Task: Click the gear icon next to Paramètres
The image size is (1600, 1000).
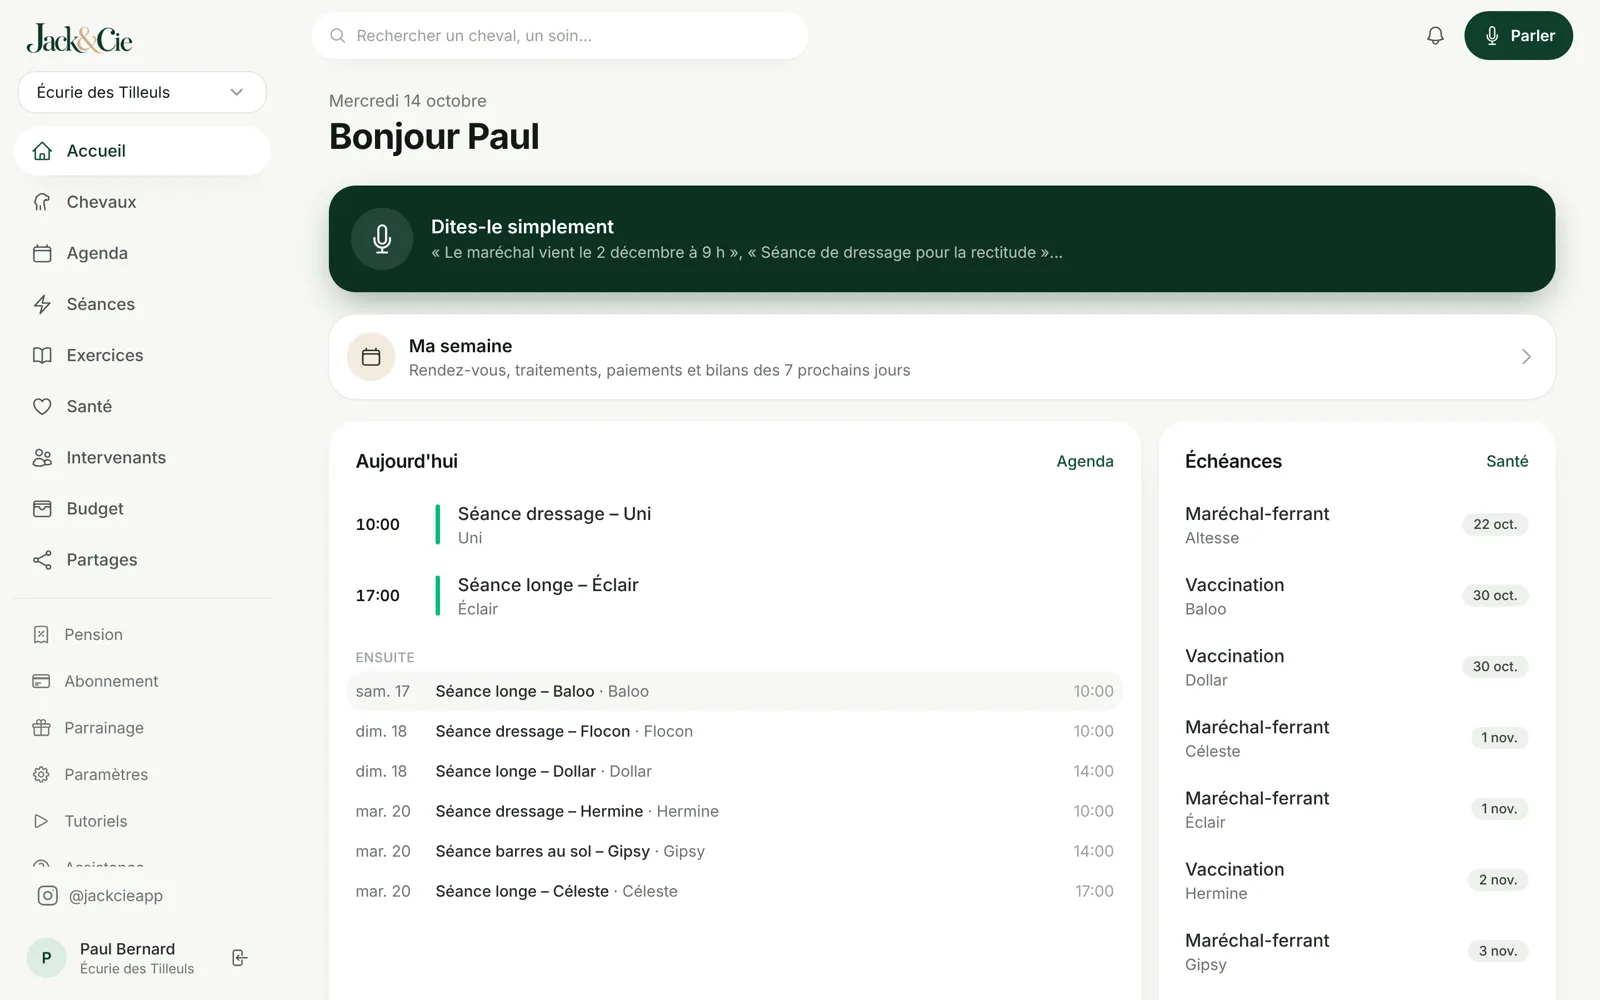Action: tap(41, 774)
